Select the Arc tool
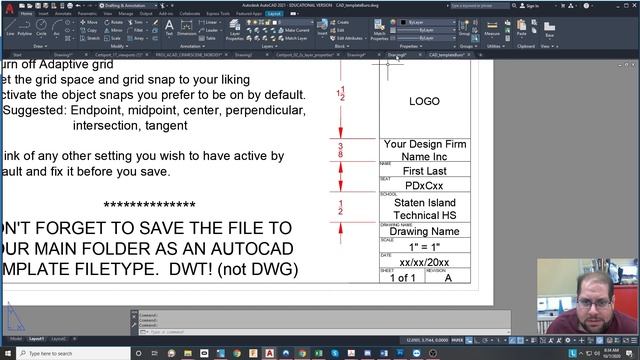 pos(56,27)
